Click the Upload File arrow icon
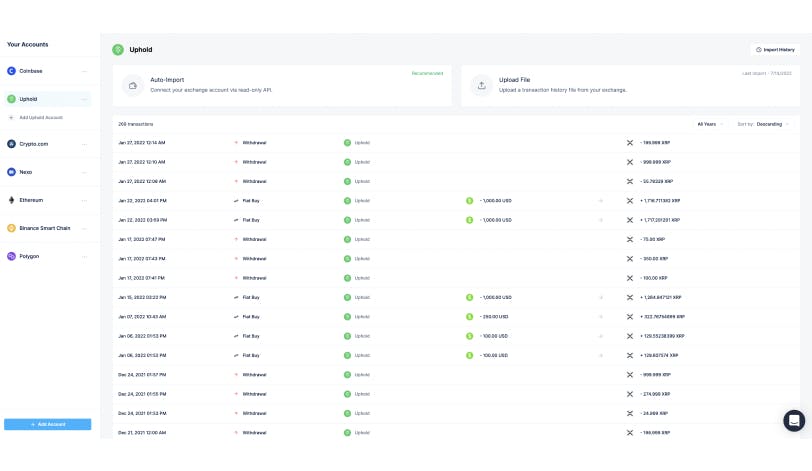 [482, 86]
